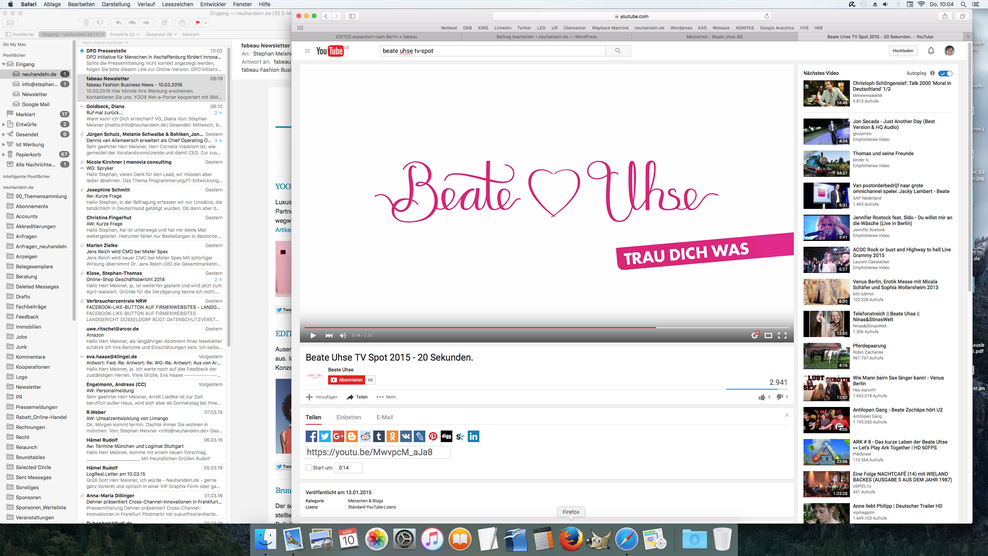The height and width of the screenshot is (556, 988).
Task: Open the Ablage menu
Action: pyautogui.click(x=52, y=4)
